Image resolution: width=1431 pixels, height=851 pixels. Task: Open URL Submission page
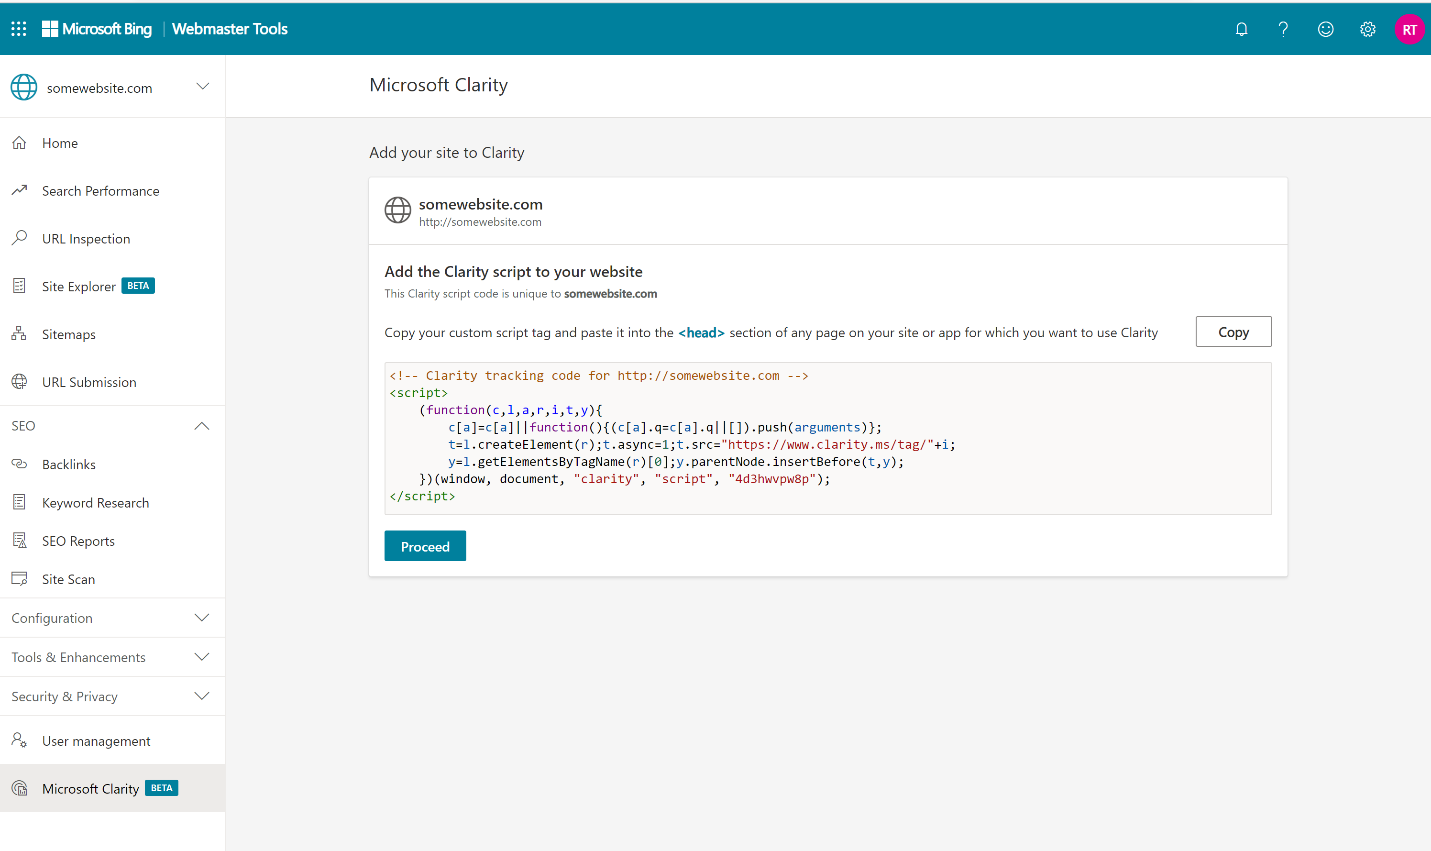coord(112,382)
